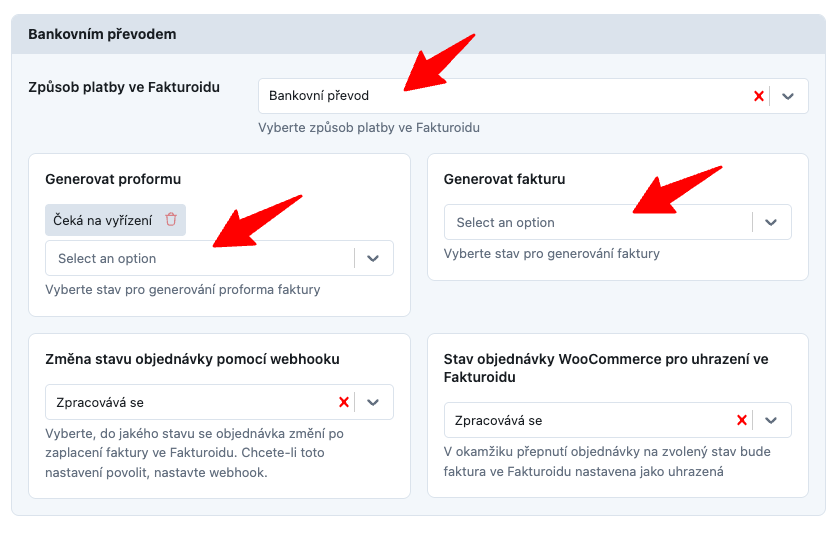
Task: Click the Bankovní převod payment method field
Action: pos(500,96)
